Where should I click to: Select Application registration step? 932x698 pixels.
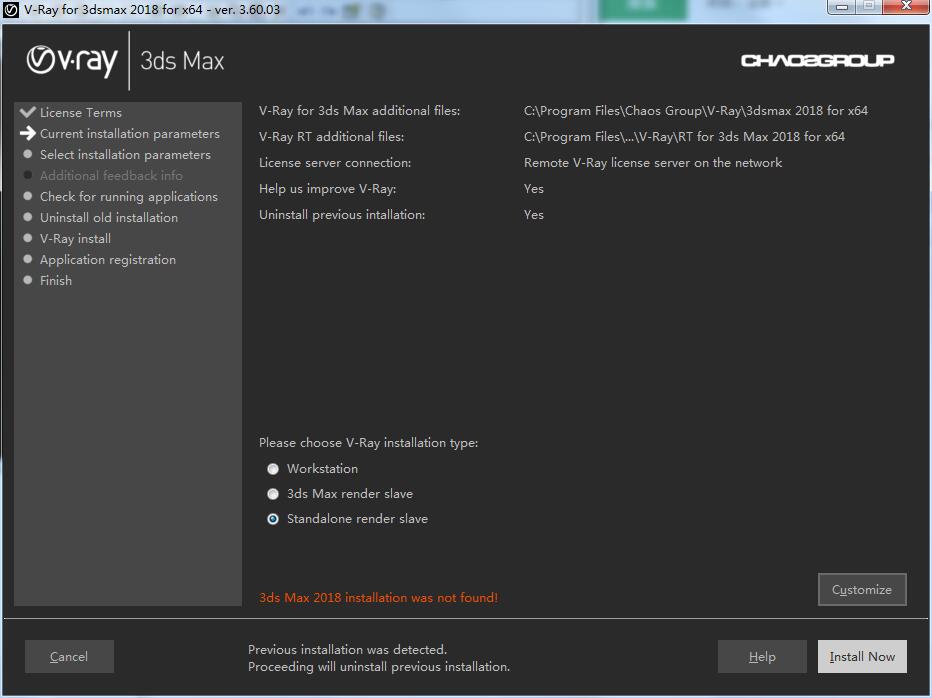click(107, 260)
